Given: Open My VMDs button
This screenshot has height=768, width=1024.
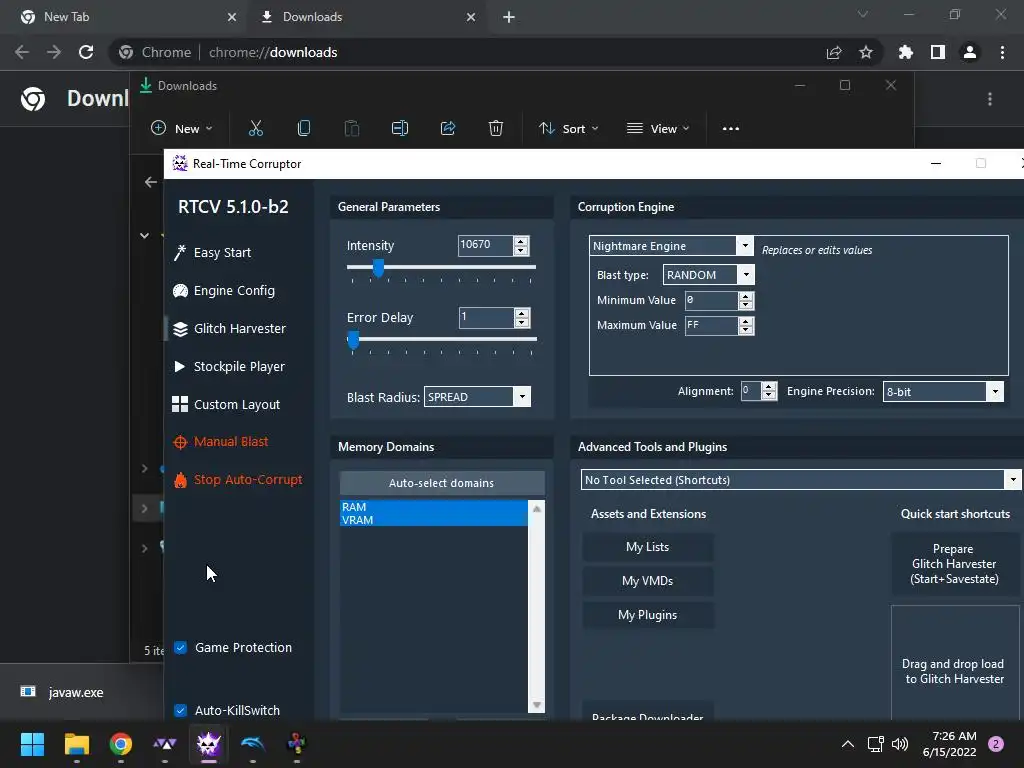Looking at the screenshot, I should (x=648, y=581).
